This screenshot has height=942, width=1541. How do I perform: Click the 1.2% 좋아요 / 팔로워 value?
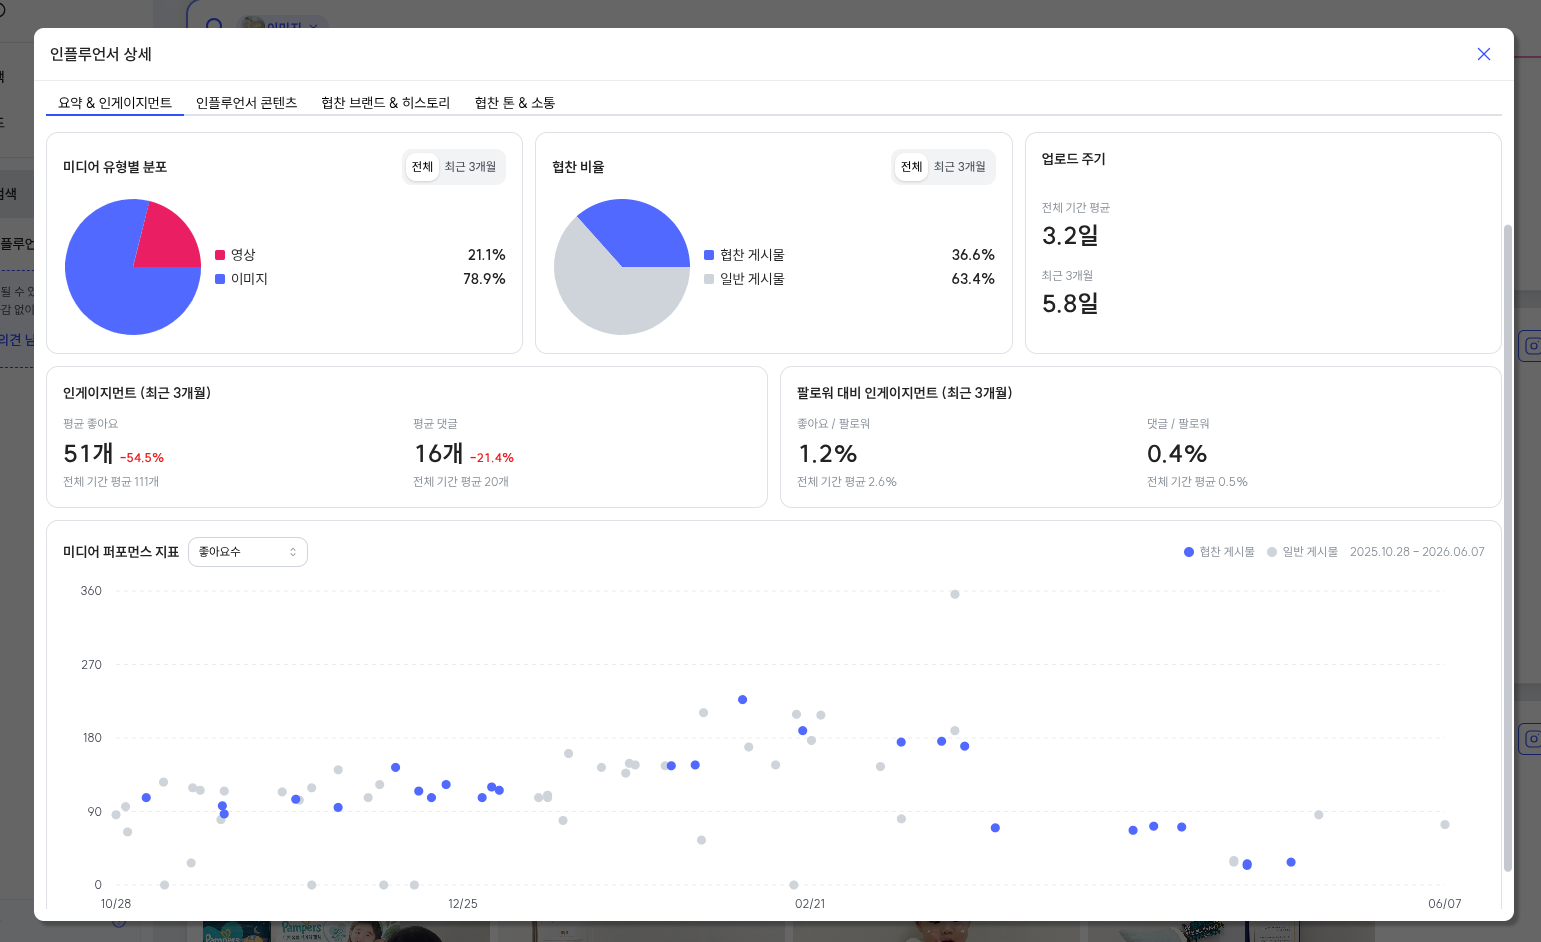click(x=828, y=454)
